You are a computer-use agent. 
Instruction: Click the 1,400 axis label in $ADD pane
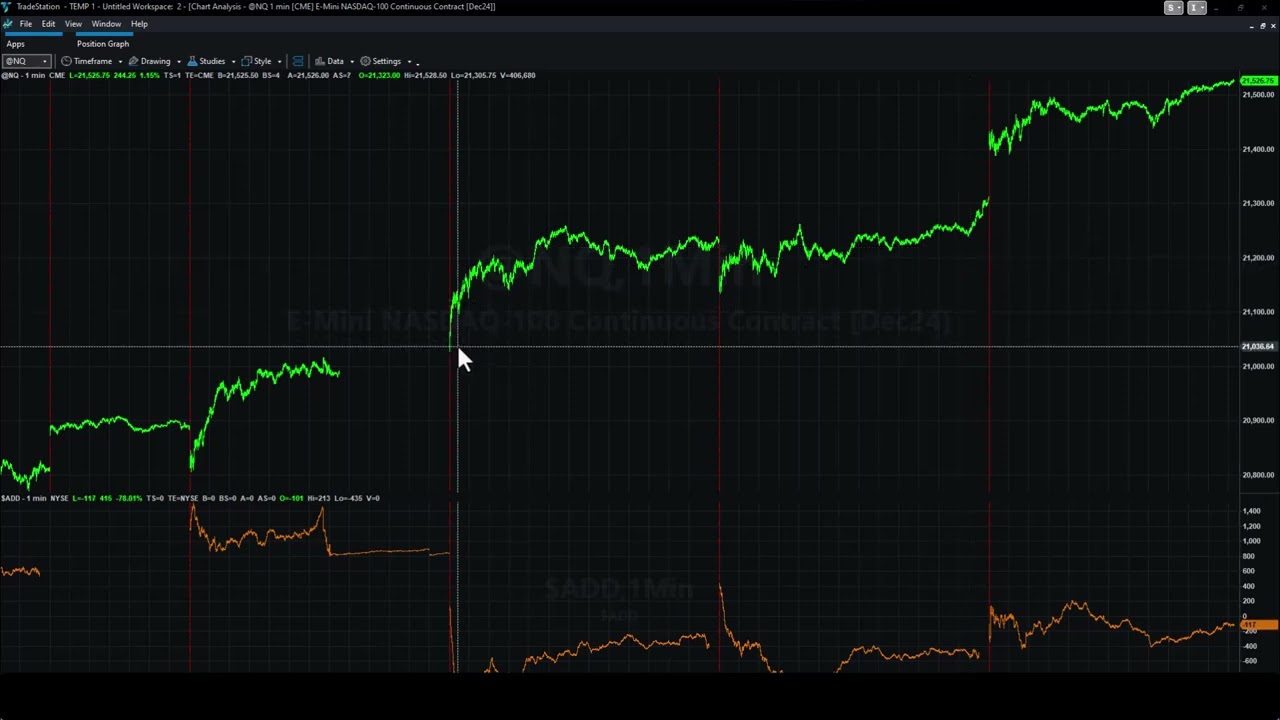coord(1251,511)
